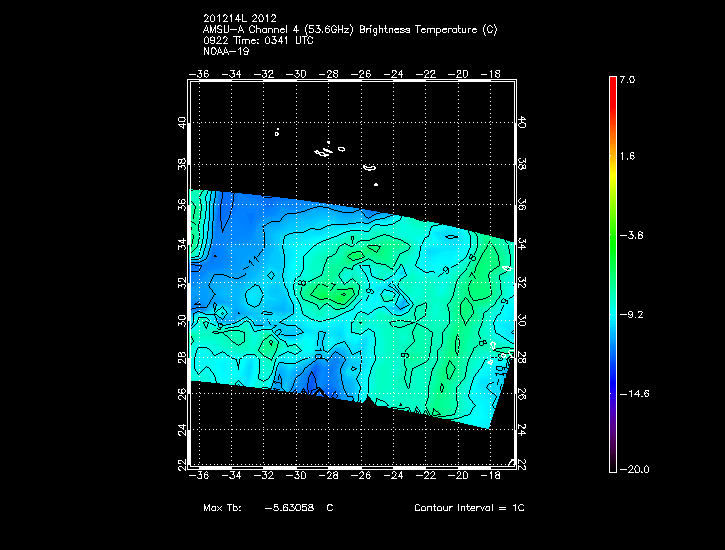Click "32" on the right latitude axis
725x550 pixels.
coord(522,282)
